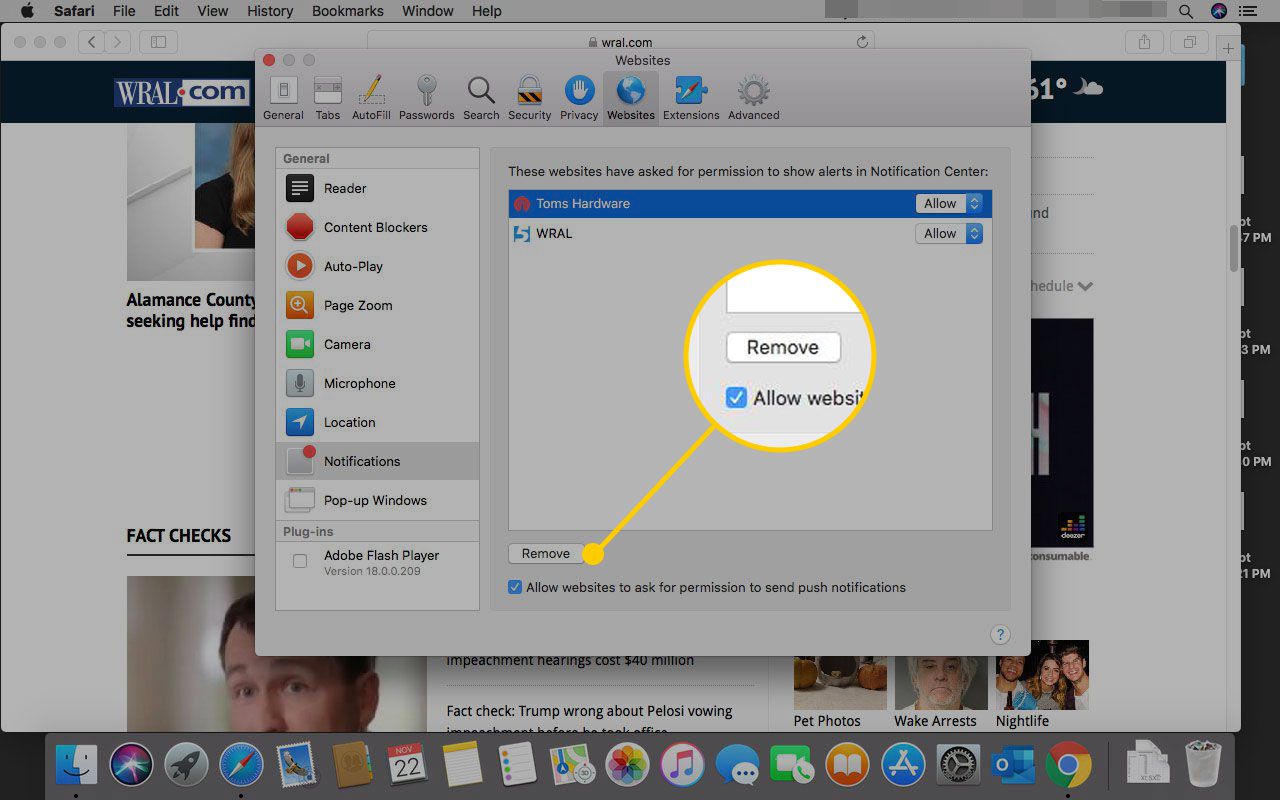Image resolution: width=1280 pixels, height=800 pixels.
Task: Select Auto-Play in the sidebar
Action: pos(377,266)
